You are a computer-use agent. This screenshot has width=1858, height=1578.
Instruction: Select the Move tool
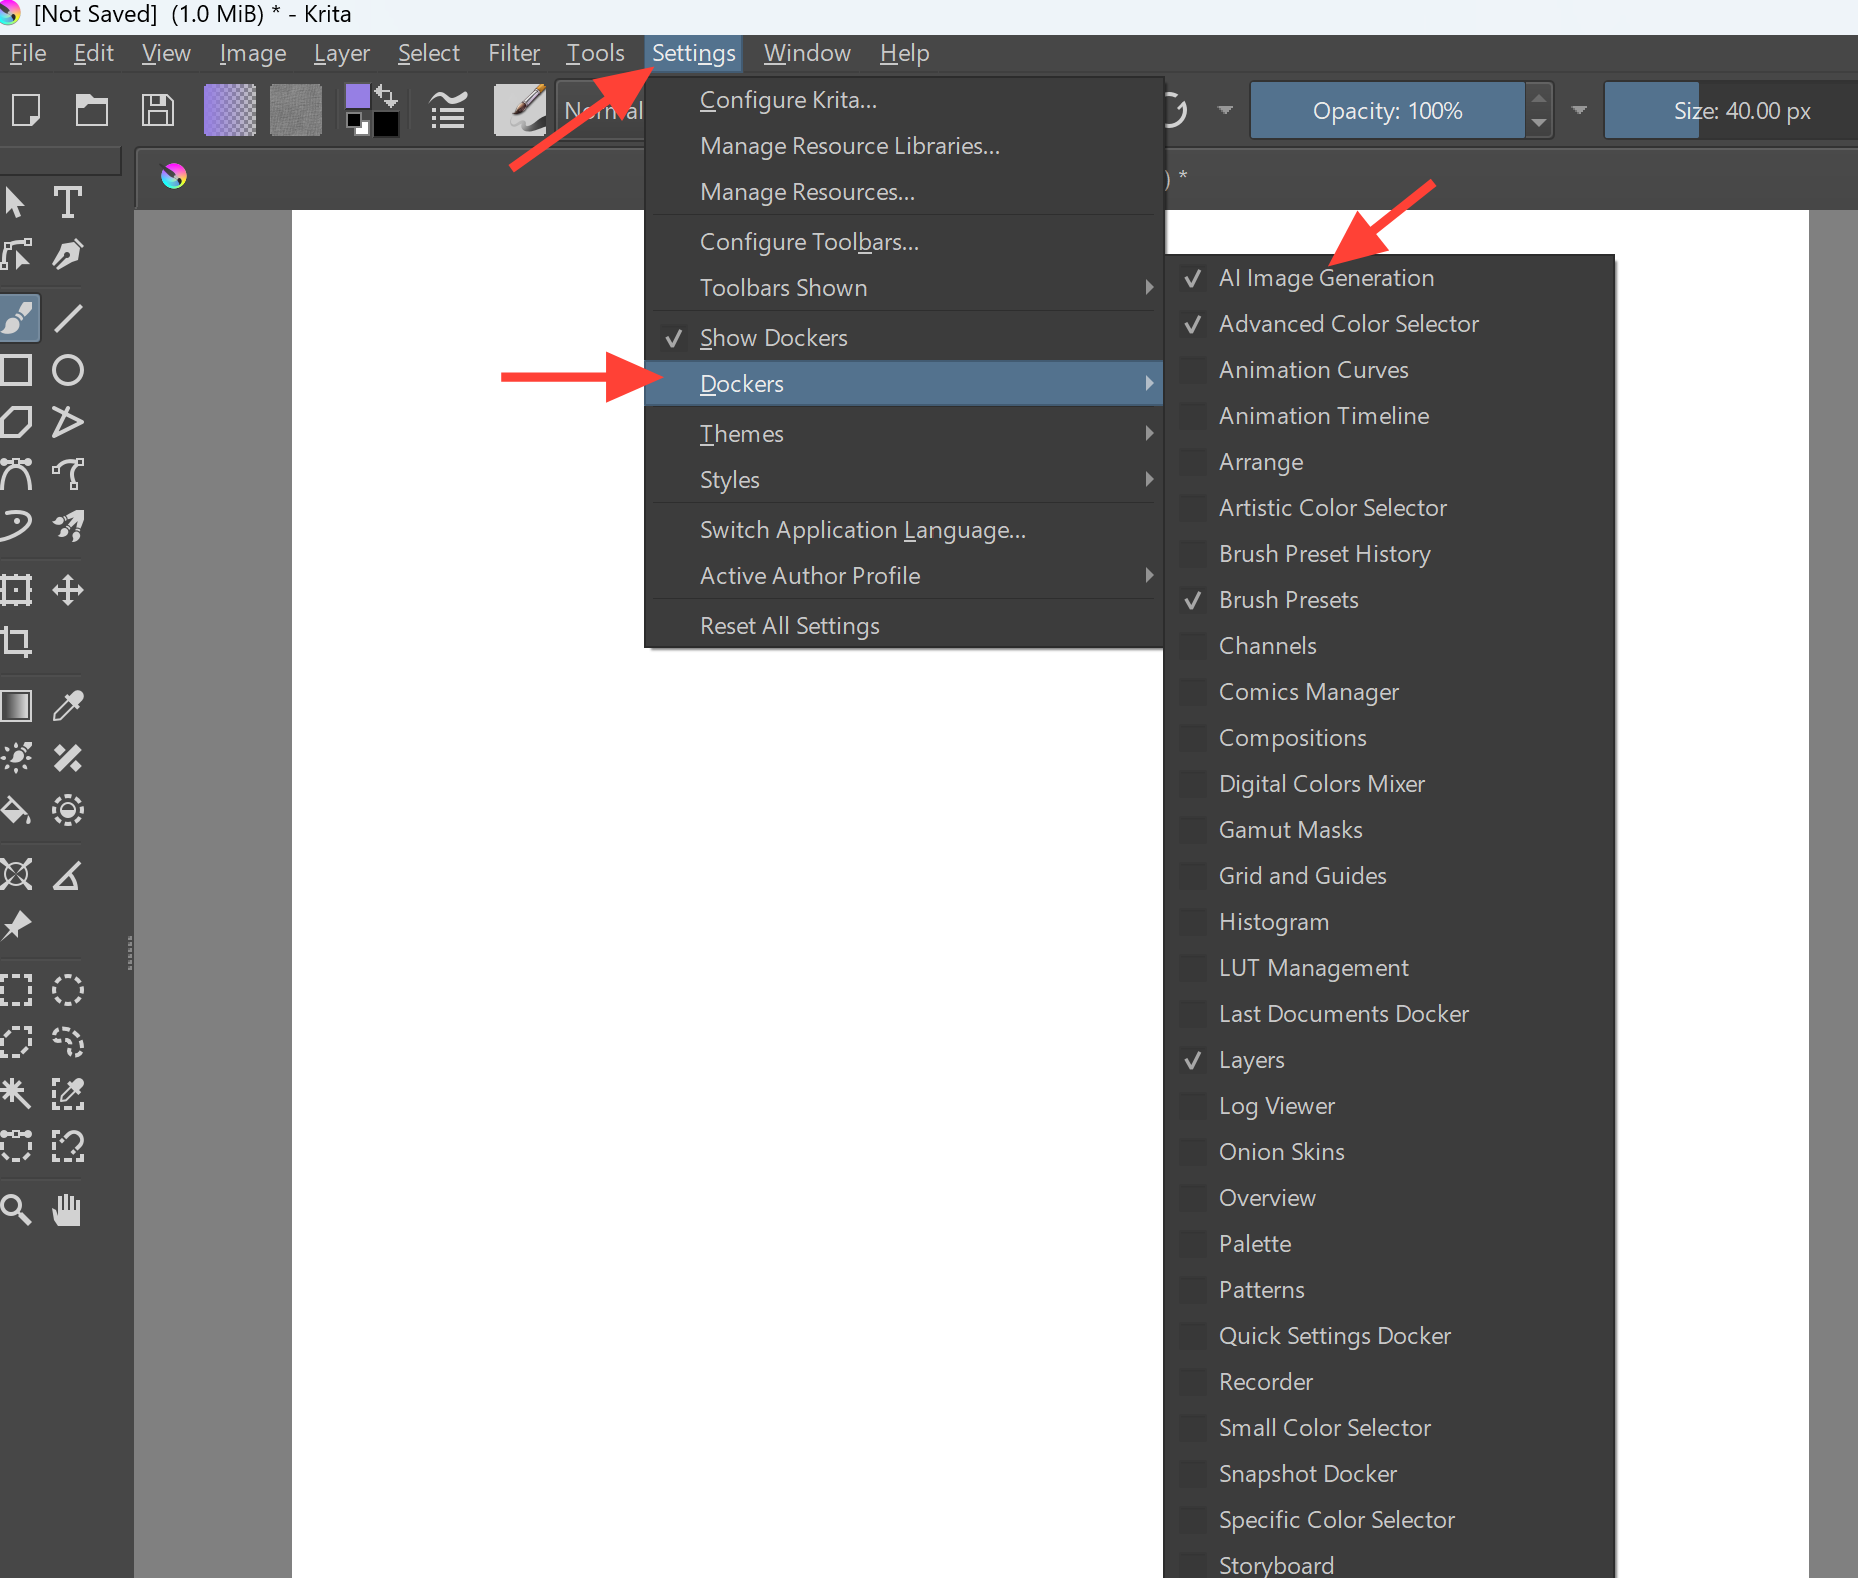click(x=67, y=590)
